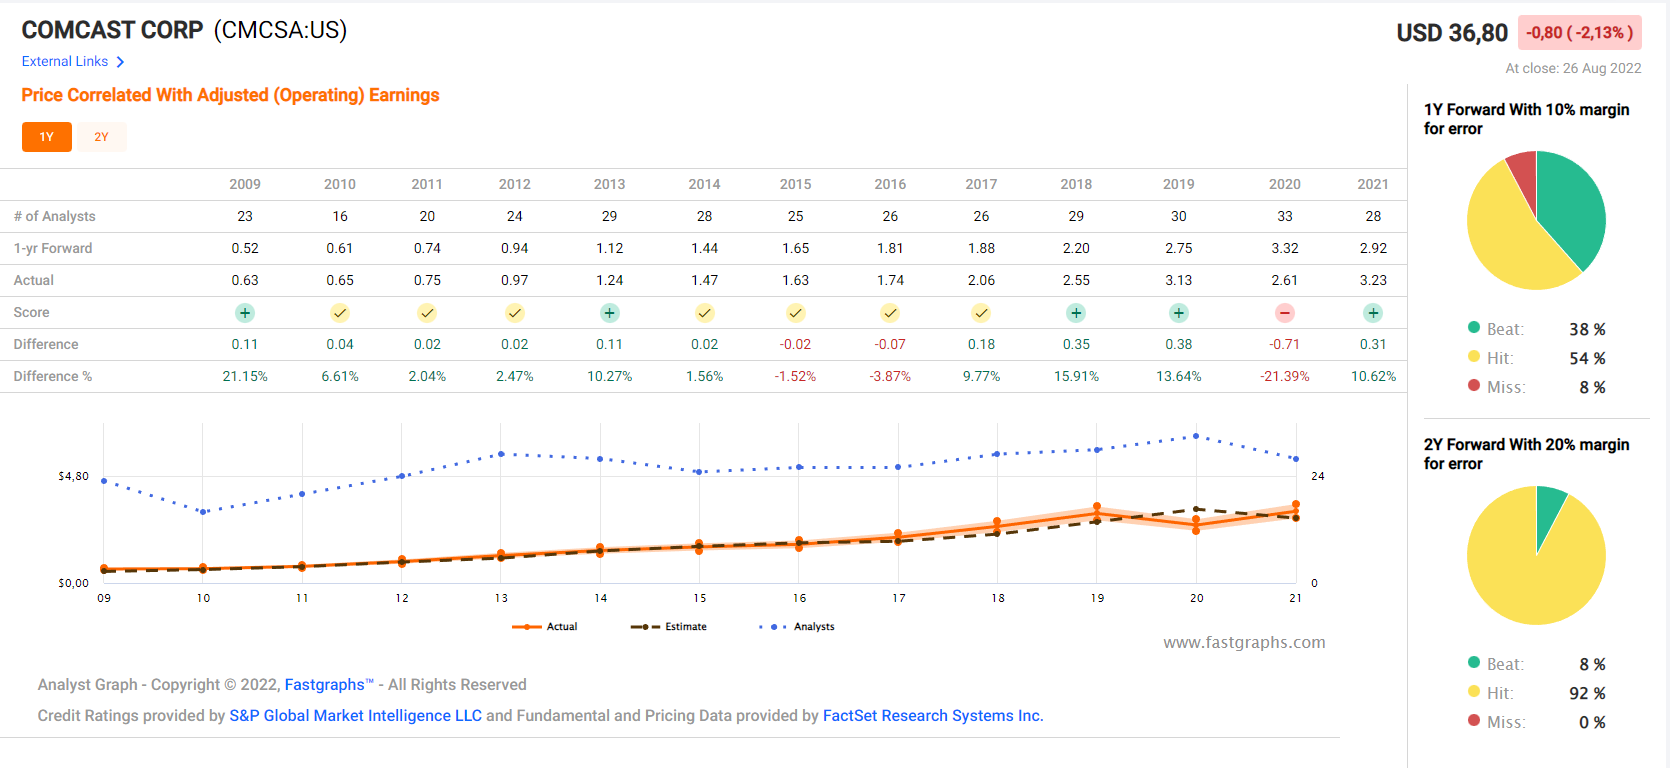
Task: Open FactSet Research Systems Inc. link
Action: click(x=932, y=716)
